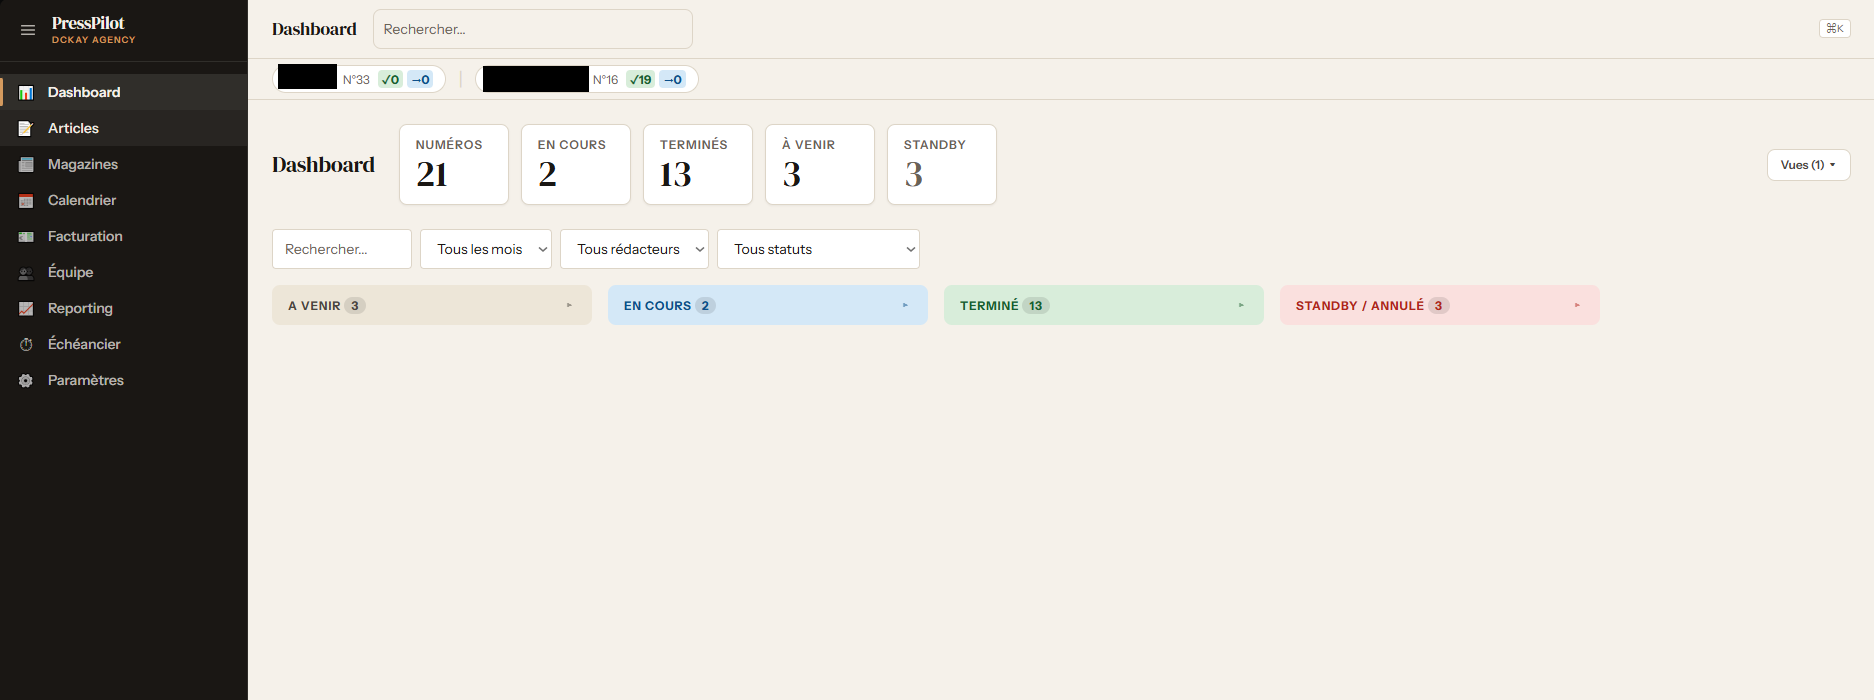Click the green ✓0 badge
This screenshot has width=1874, height=700.
point(390,80)
